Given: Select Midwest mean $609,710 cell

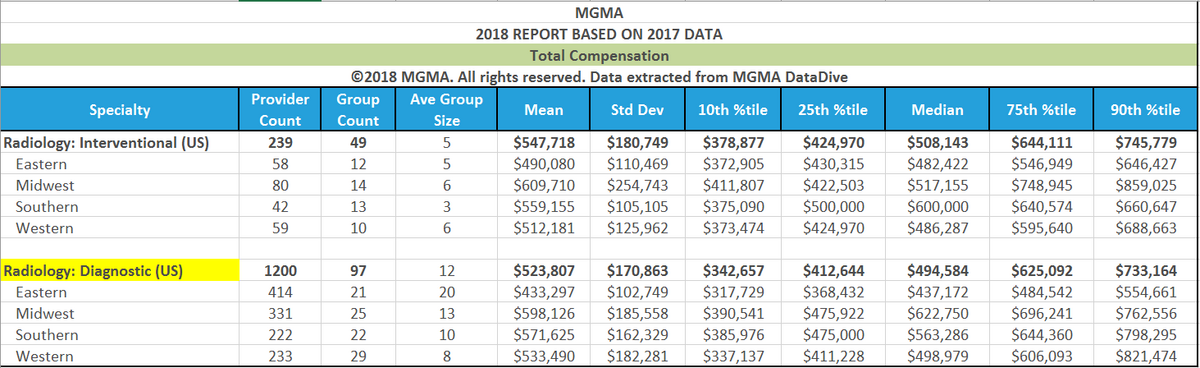Looking at the screenshot, I should click(x=545, y=185).
